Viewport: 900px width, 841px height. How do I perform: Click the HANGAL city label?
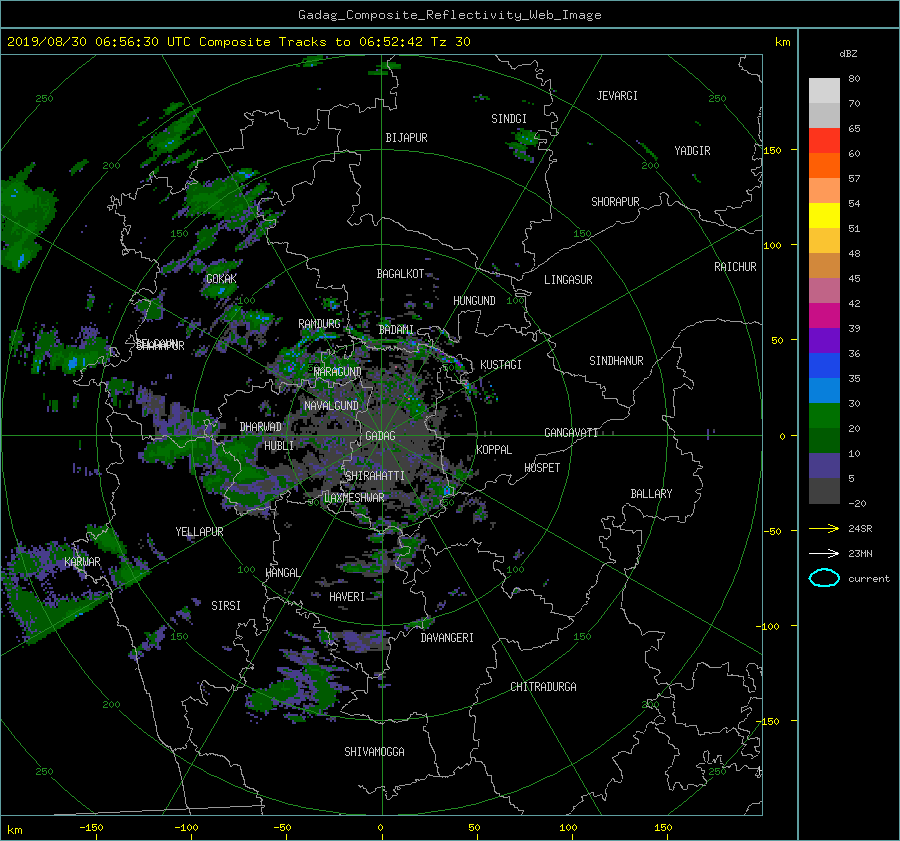click(283, 573)
